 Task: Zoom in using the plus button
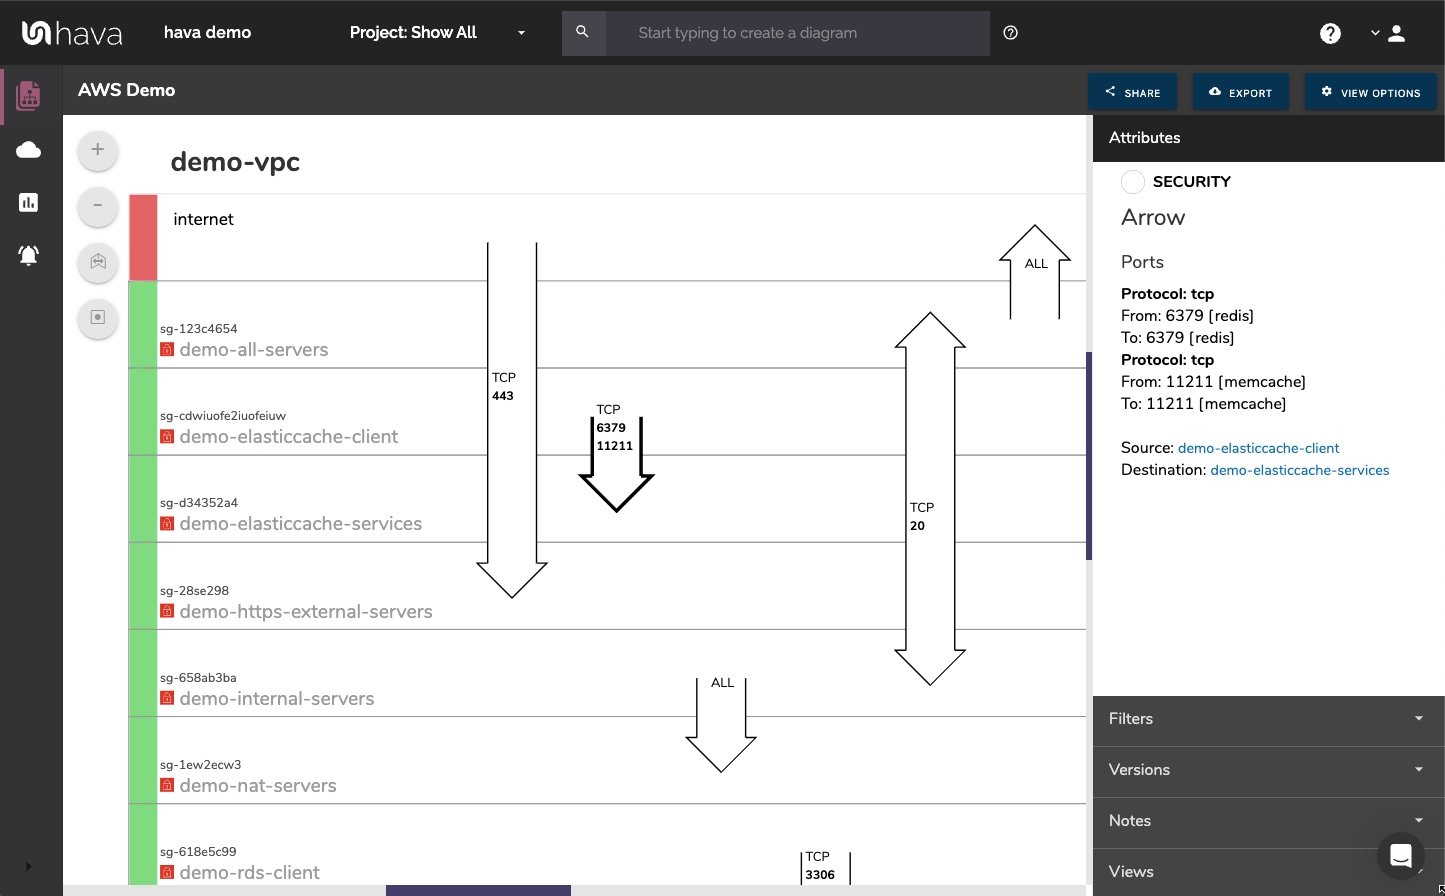click(97, 149)
